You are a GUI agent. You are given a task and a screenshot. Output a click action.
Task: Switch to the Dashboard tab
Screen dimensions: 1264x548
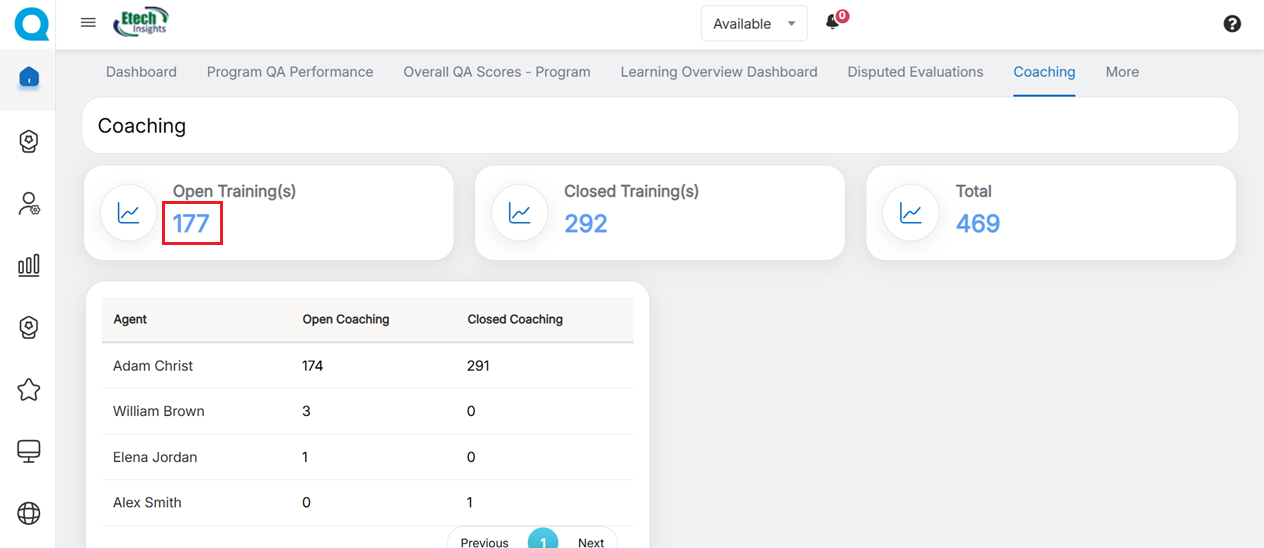coord(141,72)
